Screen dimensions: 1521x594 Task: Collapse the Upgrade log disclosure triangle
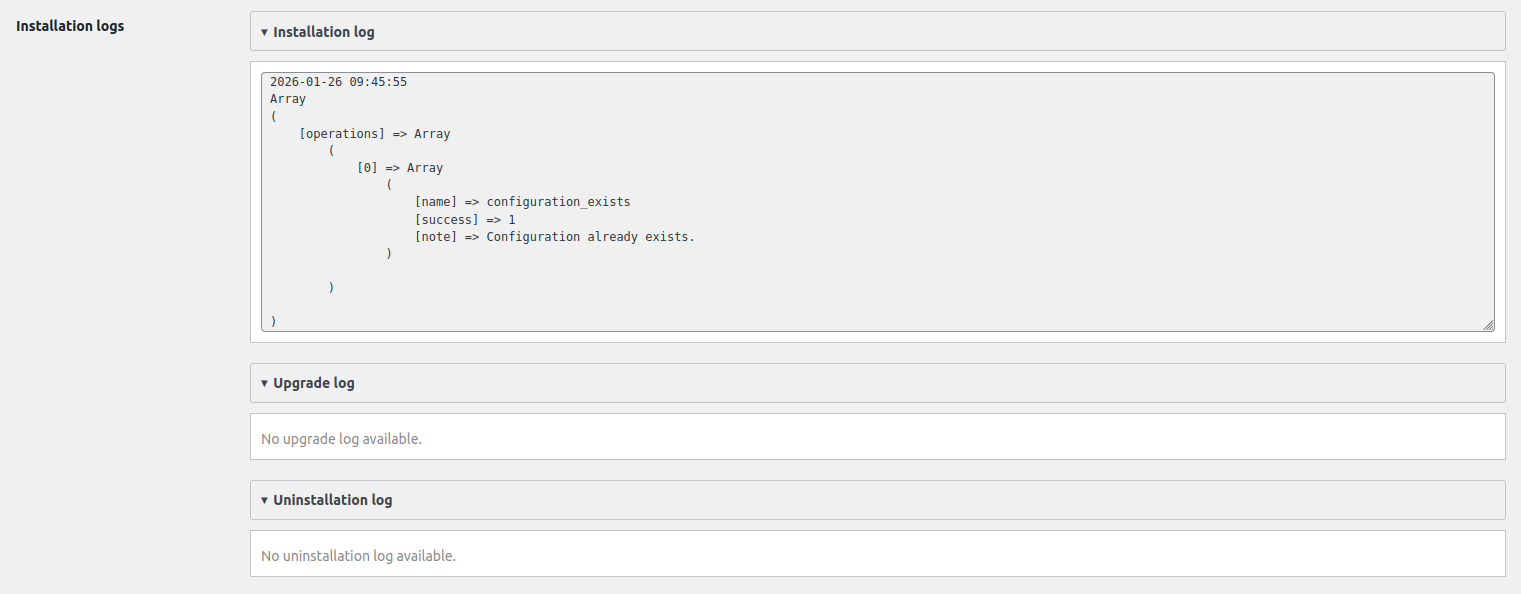(264, 383)
